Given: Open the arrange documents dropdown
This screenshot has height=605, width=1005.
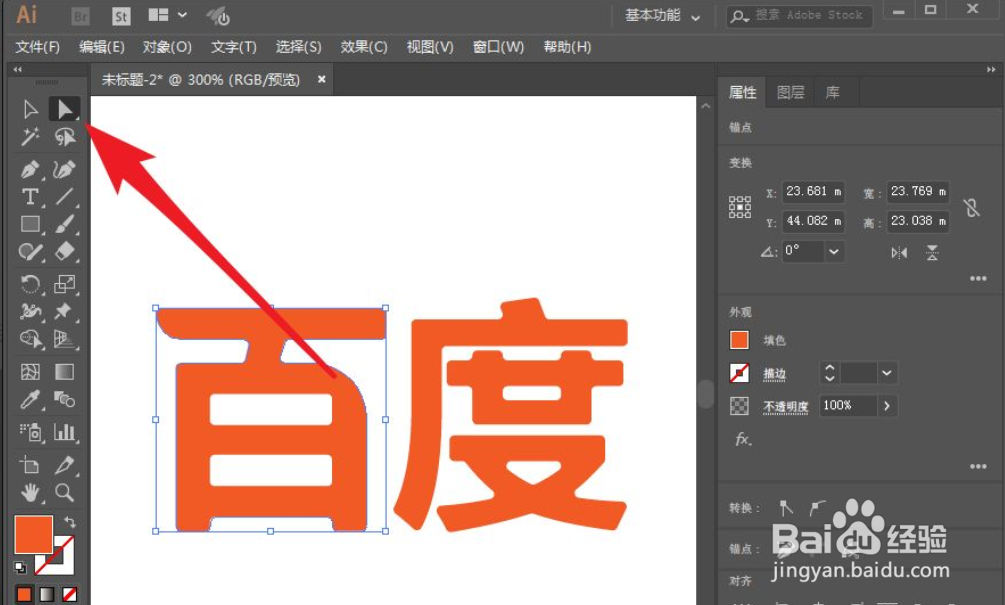Looking at the screenshot, I should (167, 15).
